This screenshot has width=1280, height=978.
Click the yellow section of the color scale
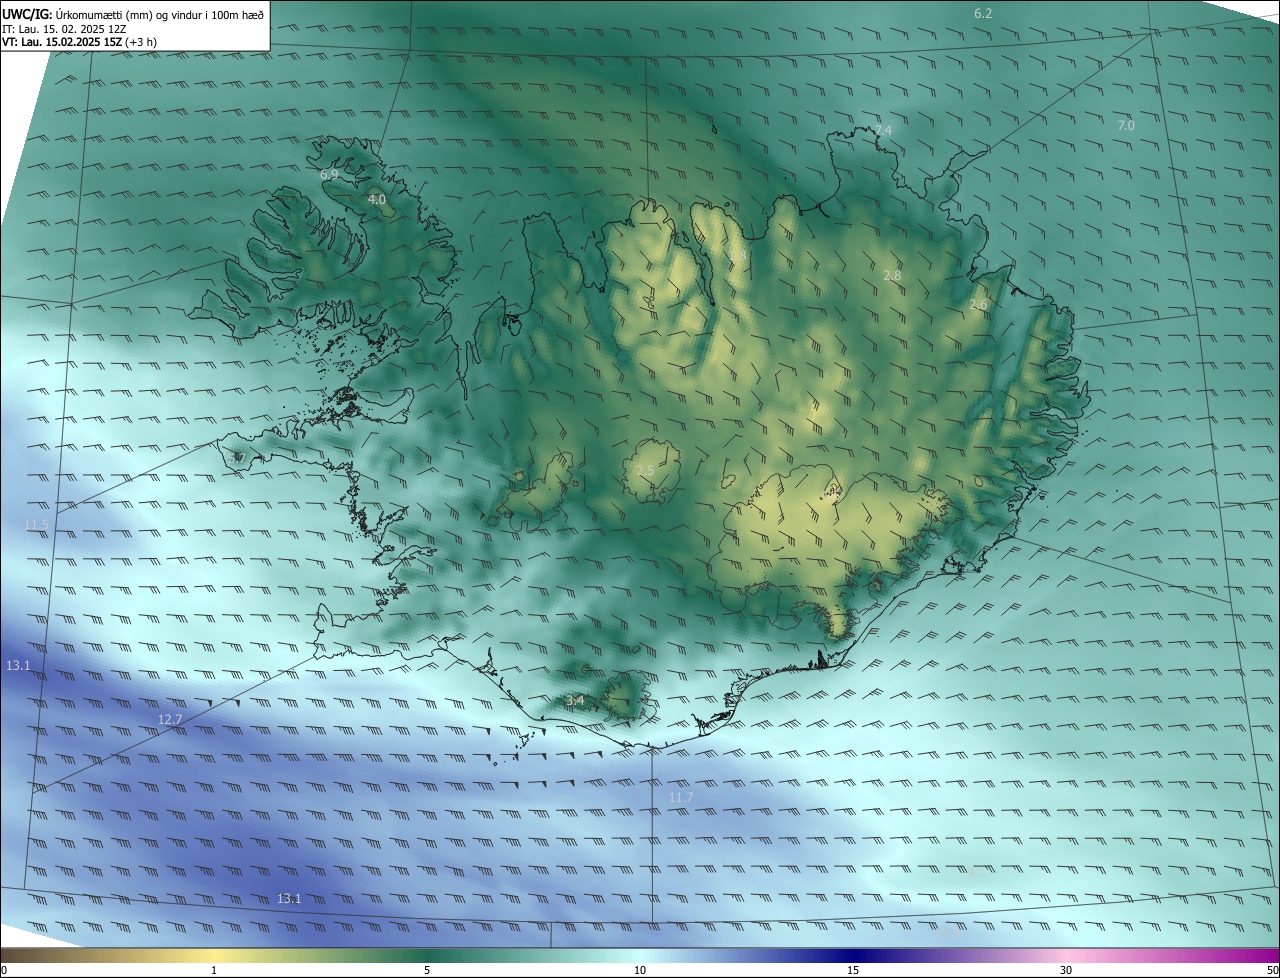click(215, 955)
